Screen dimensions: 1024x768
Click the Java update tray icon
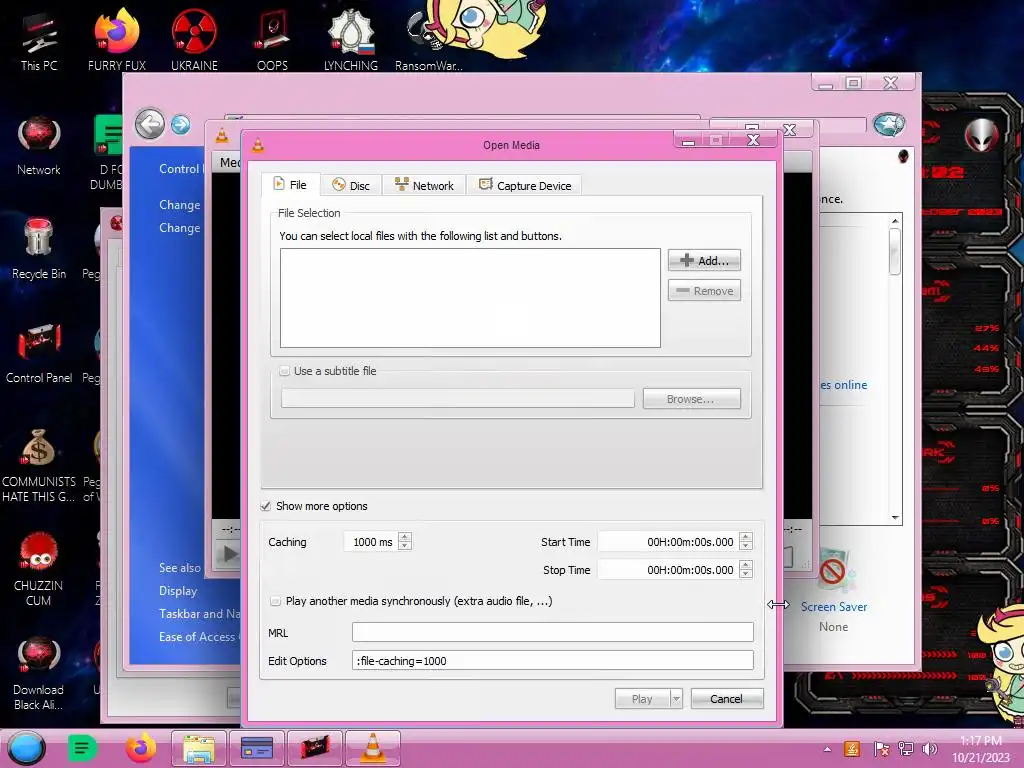point(852,749)
